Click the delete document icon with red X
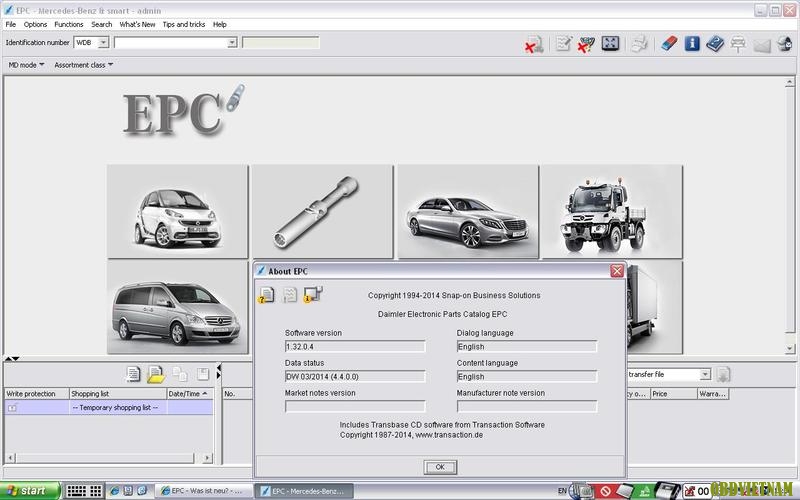 (534, 44)
